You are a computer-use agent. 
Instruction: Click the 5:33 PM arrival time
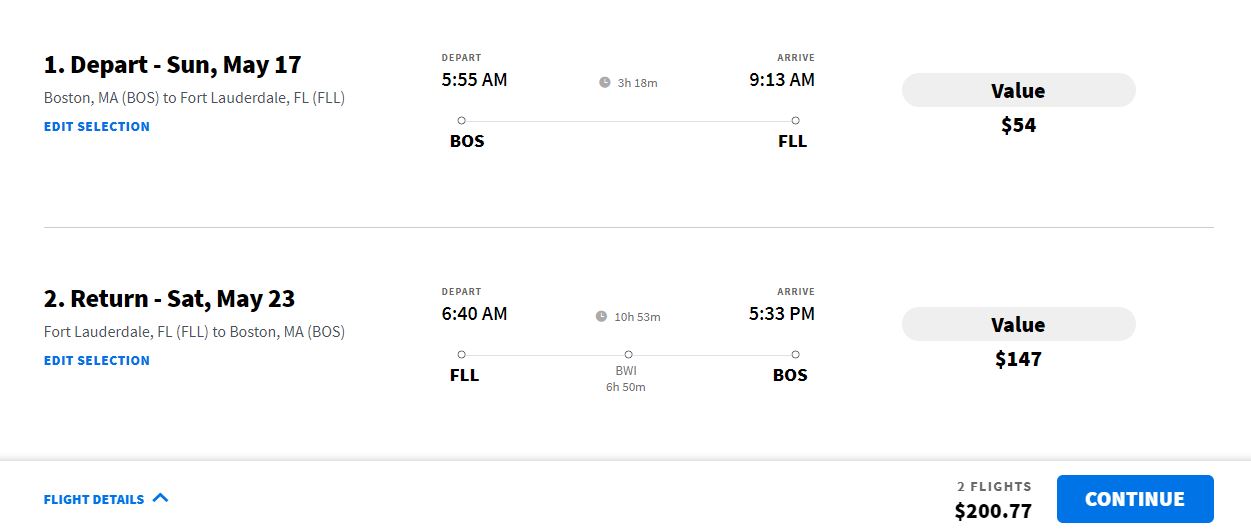[x=781, y=314]
